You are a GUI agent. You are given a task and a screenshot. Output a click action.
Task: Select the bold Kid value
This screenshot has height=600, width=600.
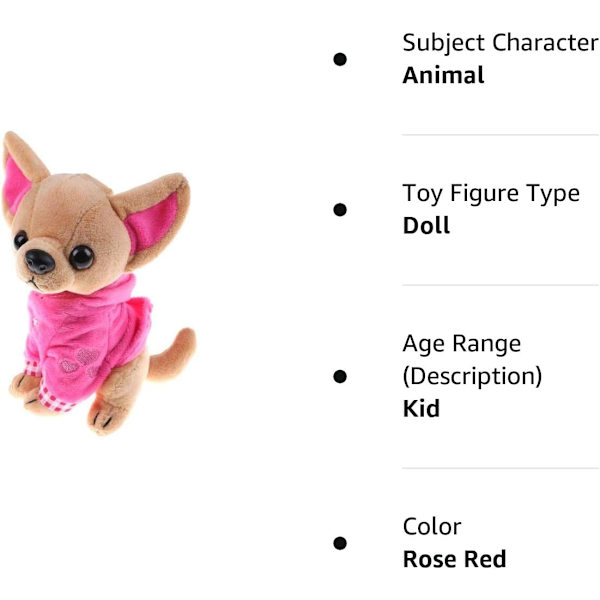(421, 408)
